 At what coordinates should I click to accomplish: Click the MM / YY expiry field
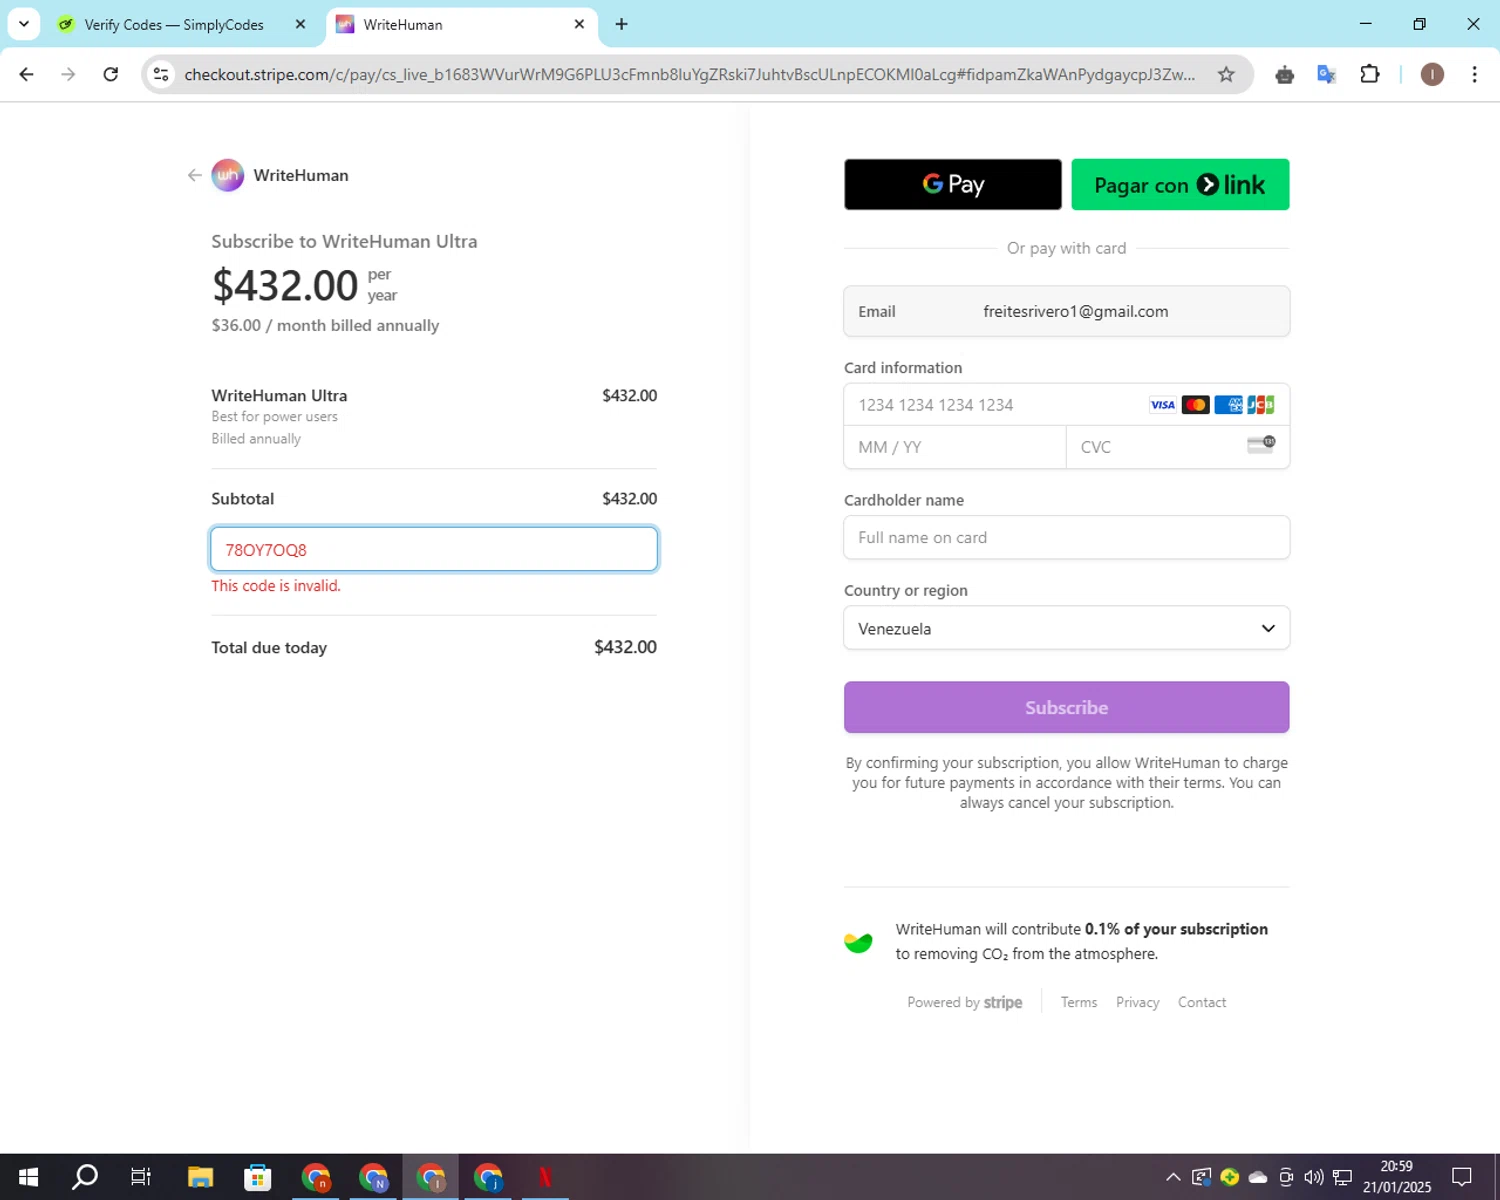pyautogui.click(x=955, y=447)
